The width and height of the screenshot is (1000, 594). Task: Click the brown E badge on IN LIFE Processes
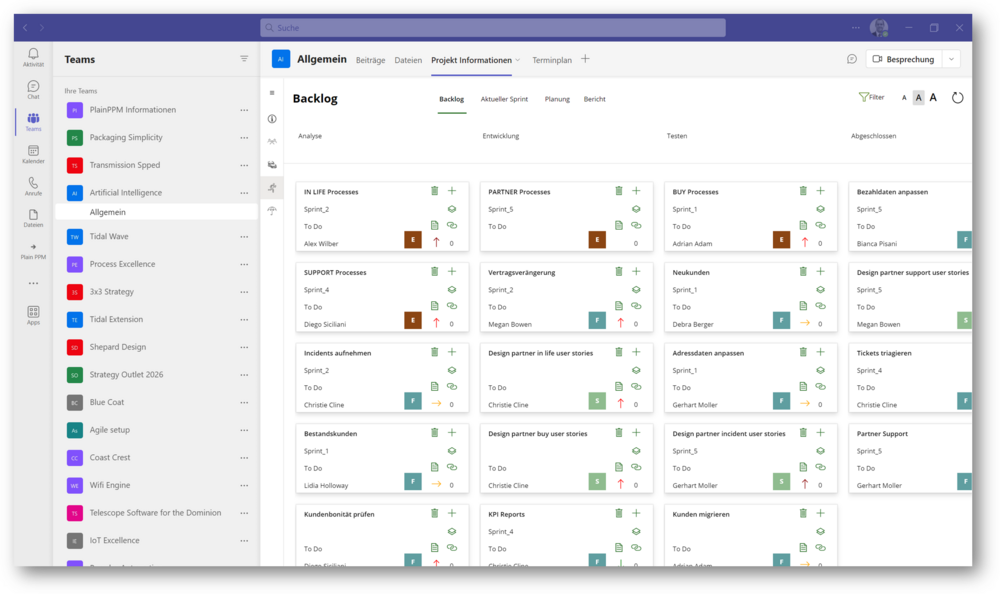[x=412, y=240]
